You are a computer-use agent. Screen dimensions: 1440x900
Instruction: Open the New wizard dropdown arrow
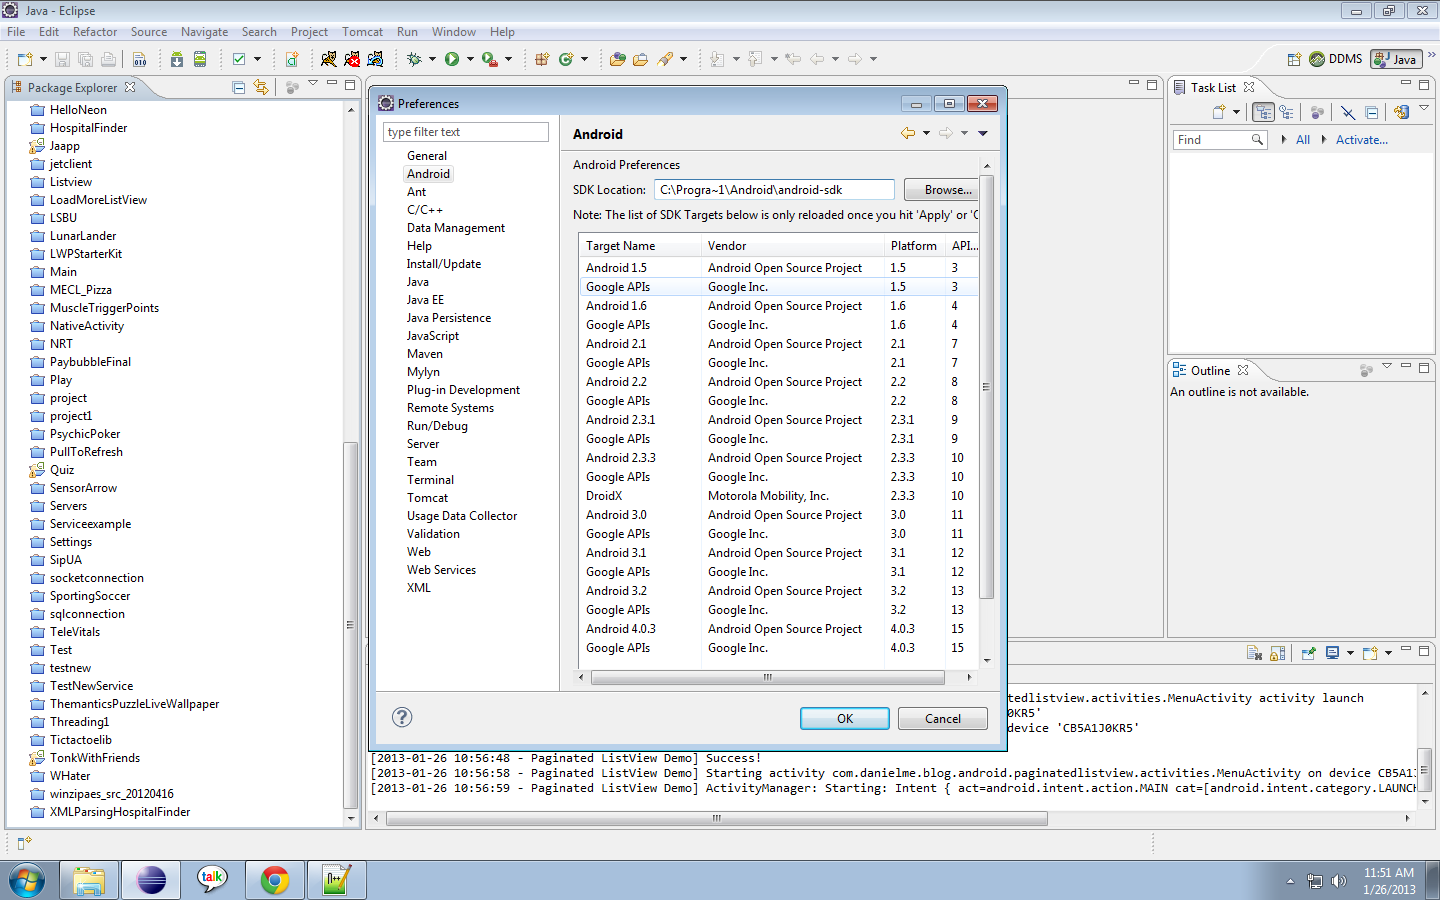(x=43, y=59)
